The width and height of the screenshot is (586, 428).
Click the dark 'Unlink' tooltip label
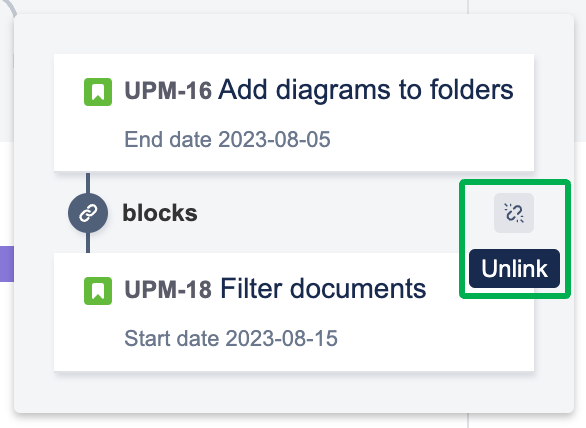(514, 268)
